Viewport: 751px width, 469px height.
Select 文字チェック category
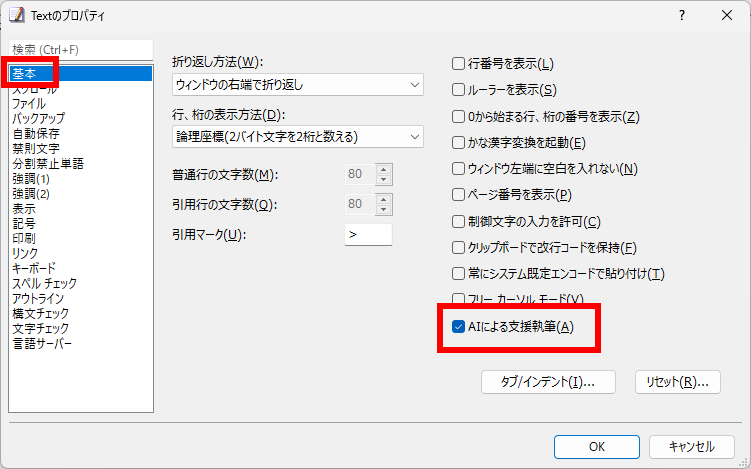point(80,329)
